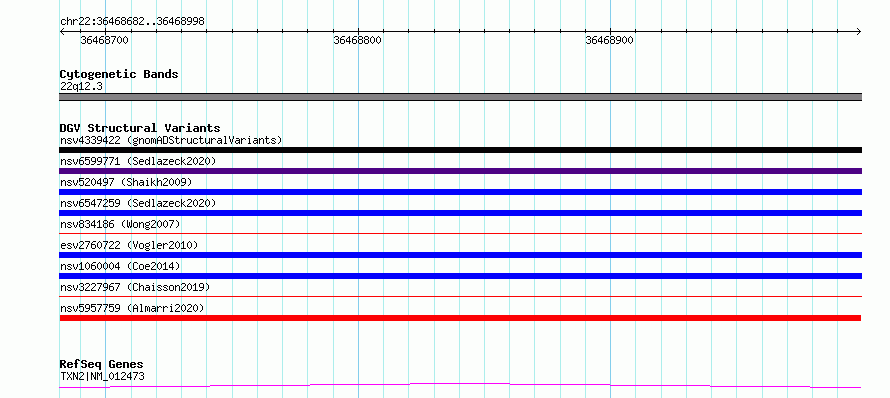The height and width of the screenshot is (398, 890).
Task: Click the right arrowhead of the ruler
Action: click(859, 32)
